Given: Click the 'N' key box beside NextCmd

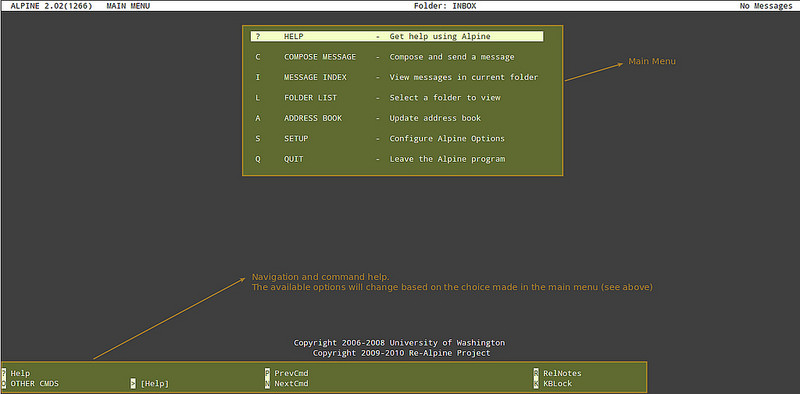Looking at the screenshot, I should click(x=267, y=383).
